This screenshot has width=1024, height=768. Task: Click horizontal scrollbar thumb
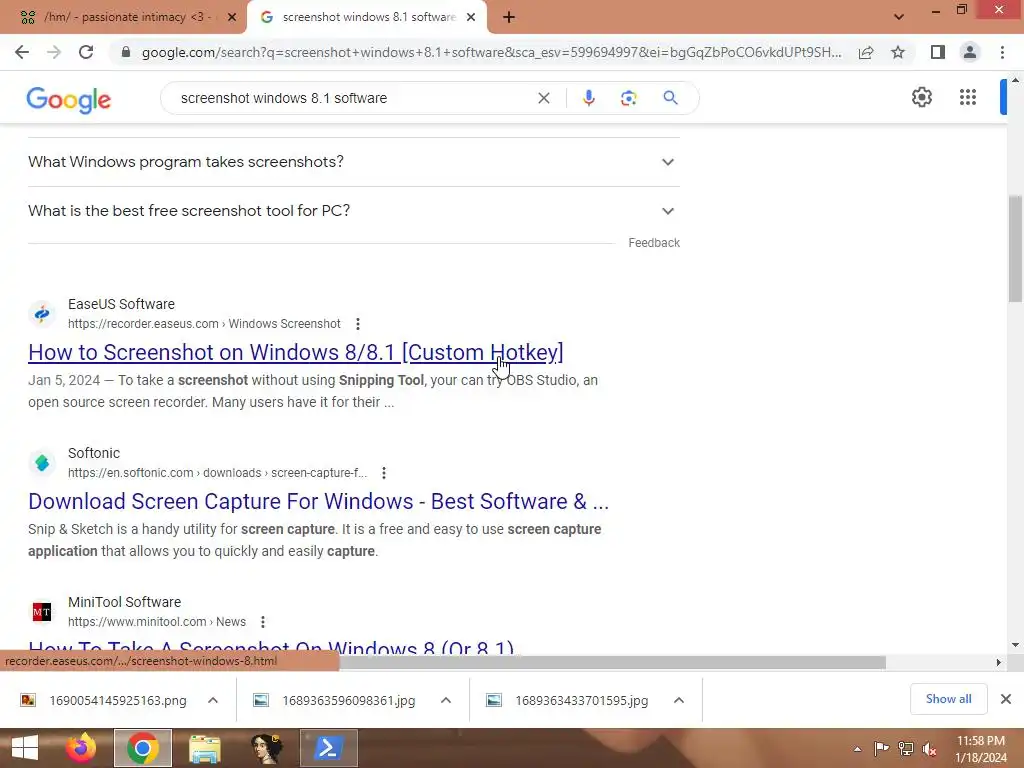pos(613,662)
